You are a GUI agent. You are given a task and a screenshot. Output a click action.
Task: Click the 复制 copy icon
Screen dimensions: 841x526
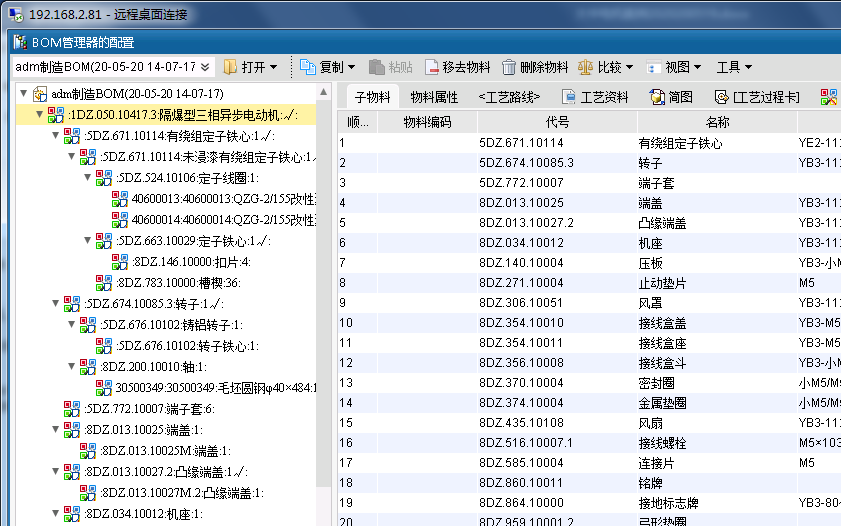tap(308, 67)
